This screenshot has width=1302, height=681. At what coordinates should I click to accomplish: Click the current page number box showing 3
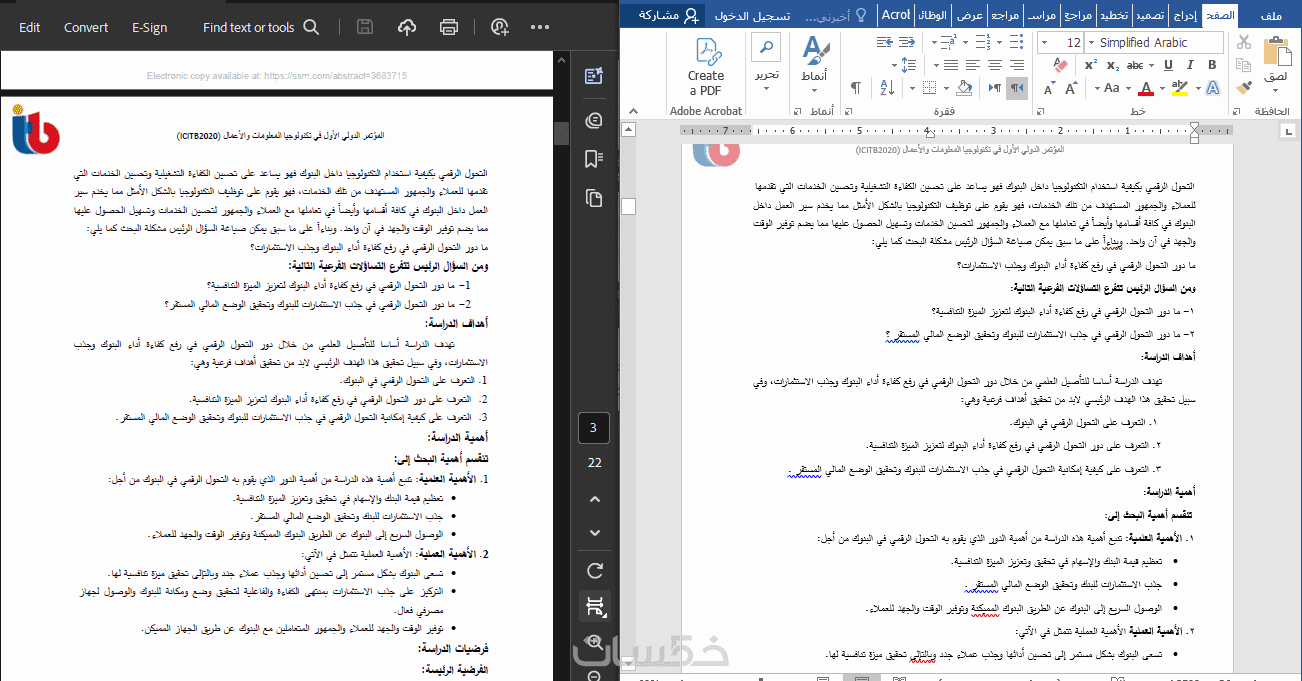[594, 428]
